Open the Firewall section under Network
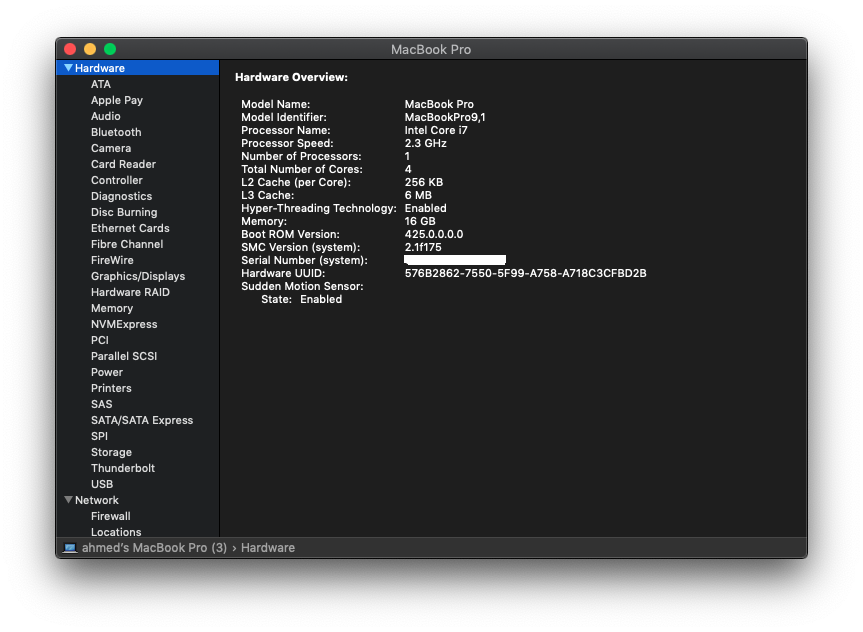Viewport: 863px width, 632px height. click(x=110, y=516)
